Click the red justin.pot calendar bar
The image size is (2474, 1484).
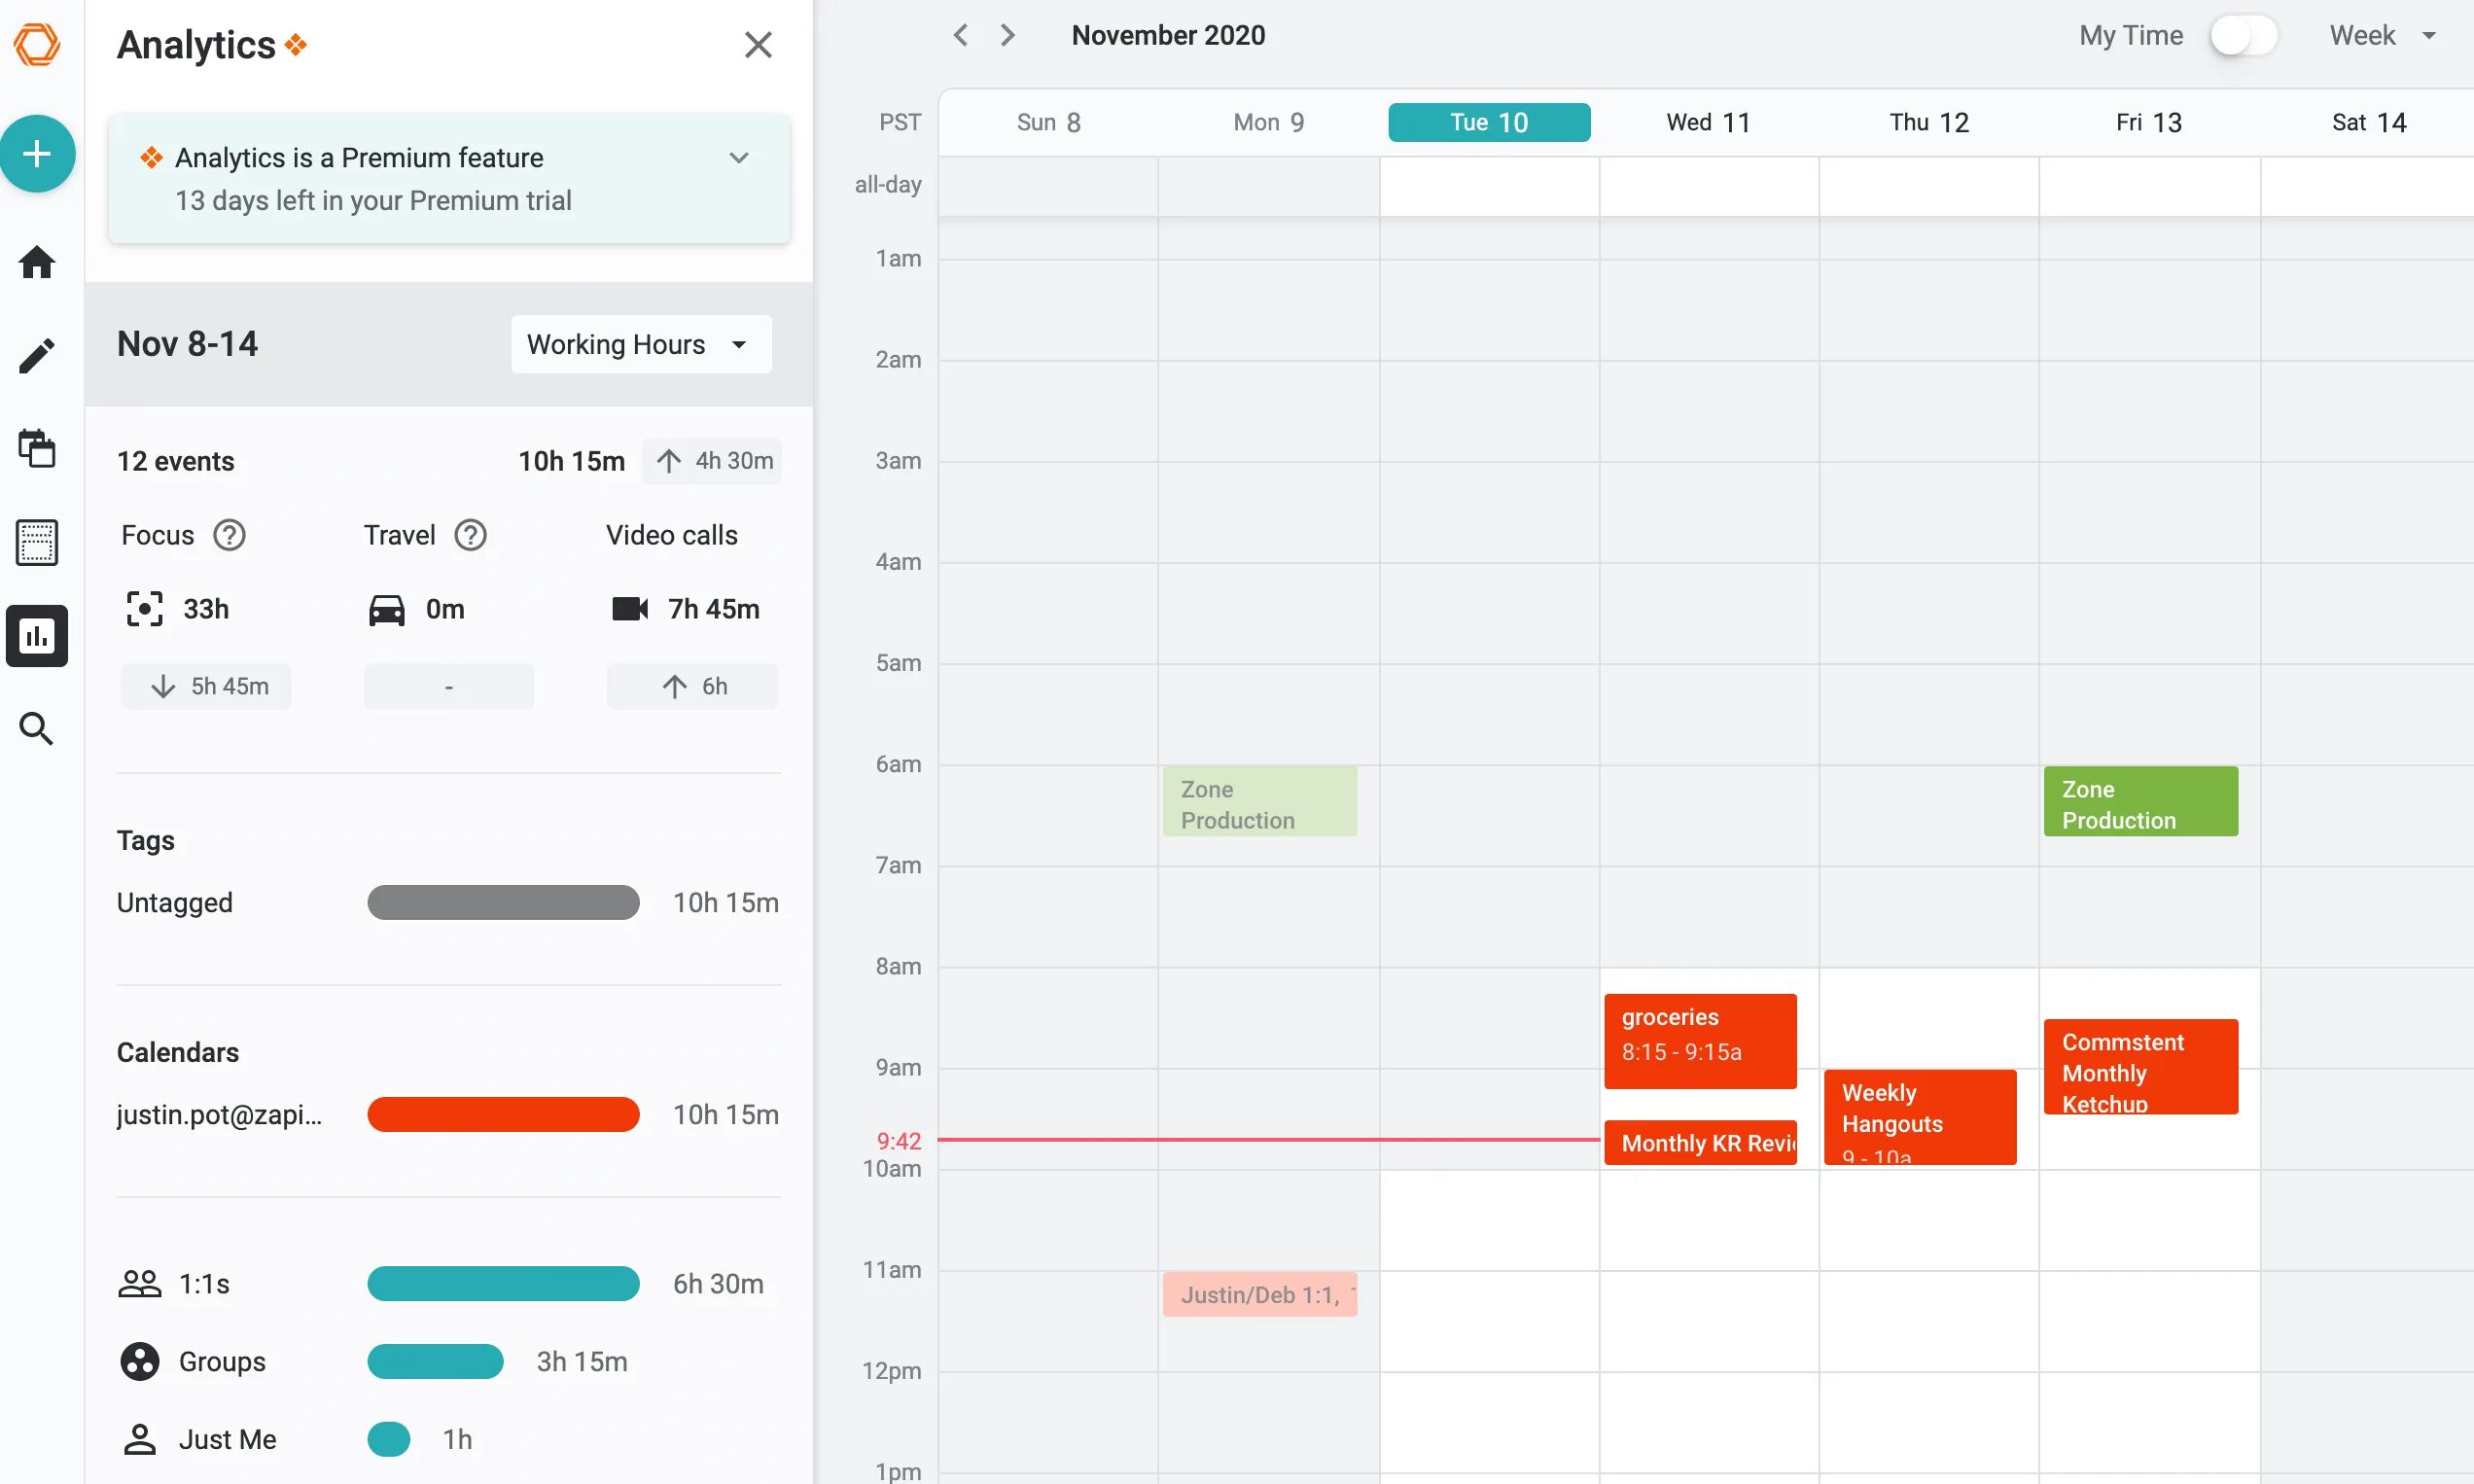click(x=503, y=1115)
